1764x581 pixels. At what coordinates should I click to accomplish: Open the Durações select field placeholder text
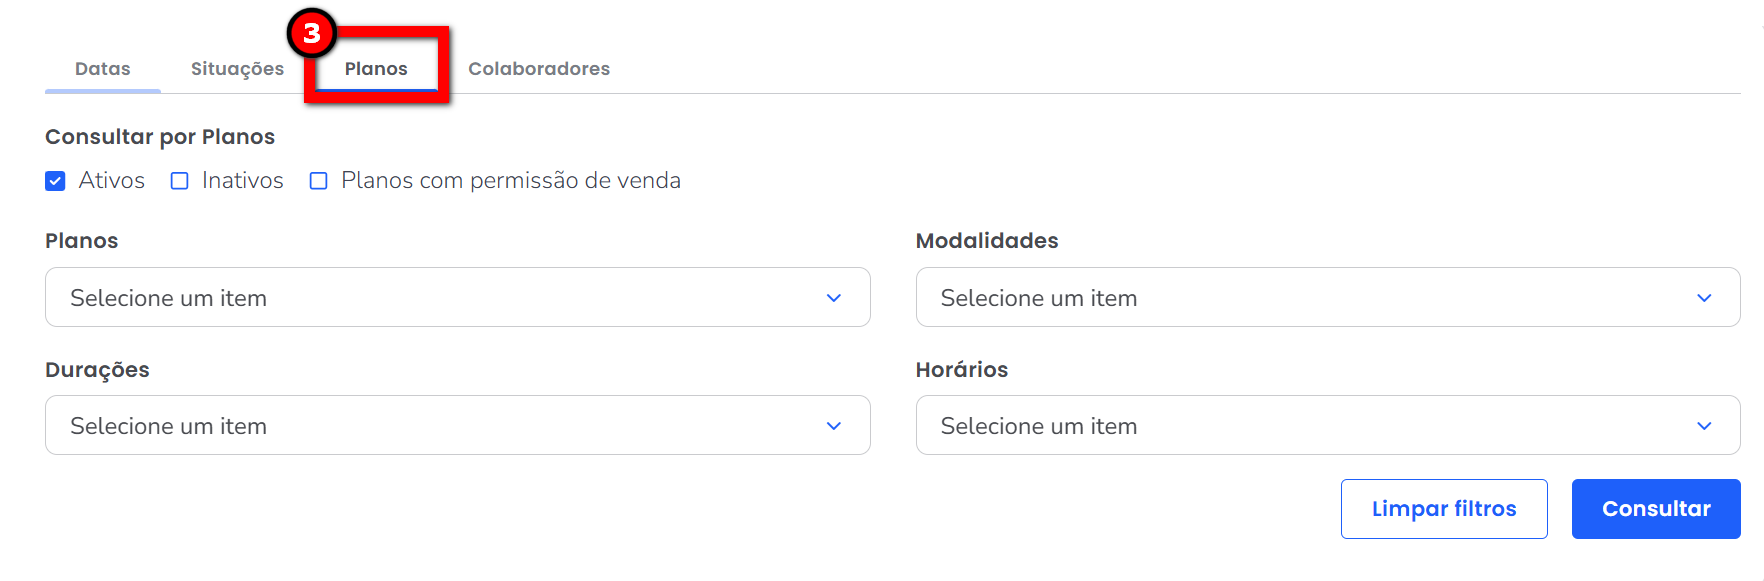[x=168, y=426]
